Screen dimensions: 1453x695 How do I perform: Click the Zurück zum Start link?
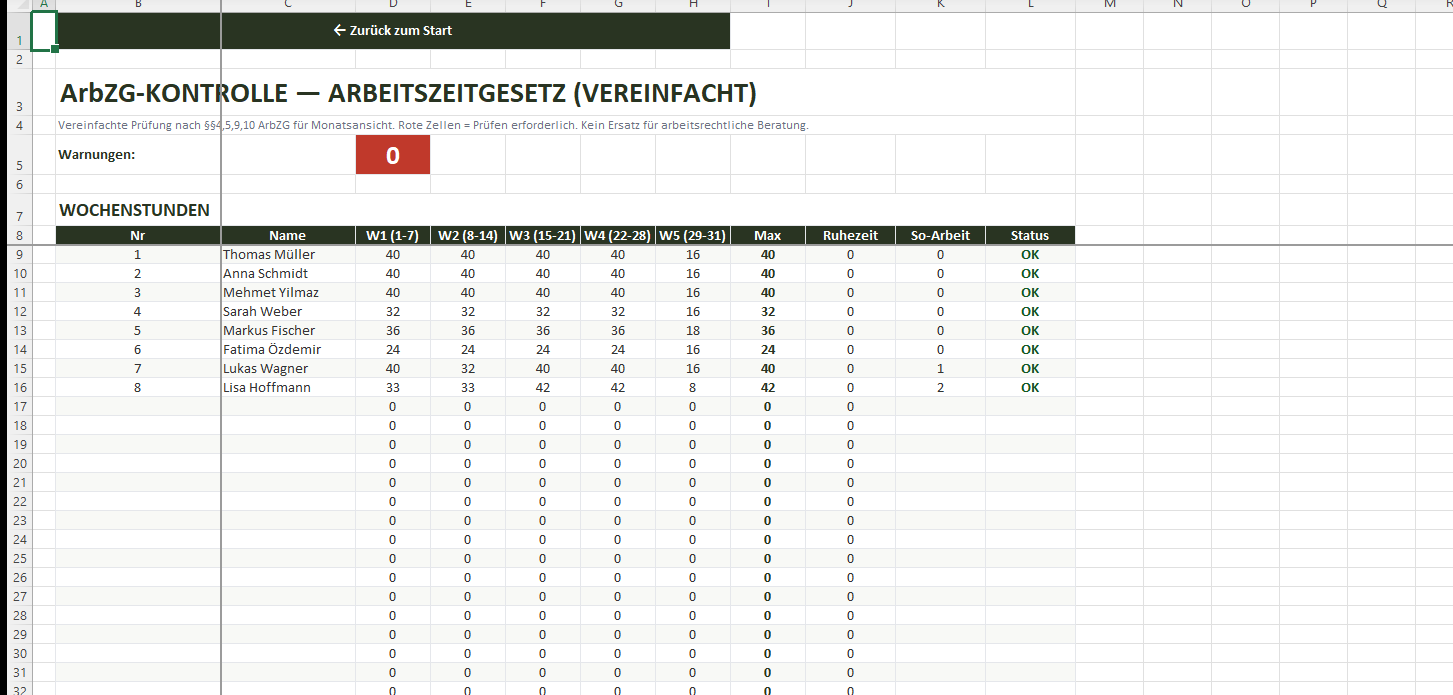point(392,31)
